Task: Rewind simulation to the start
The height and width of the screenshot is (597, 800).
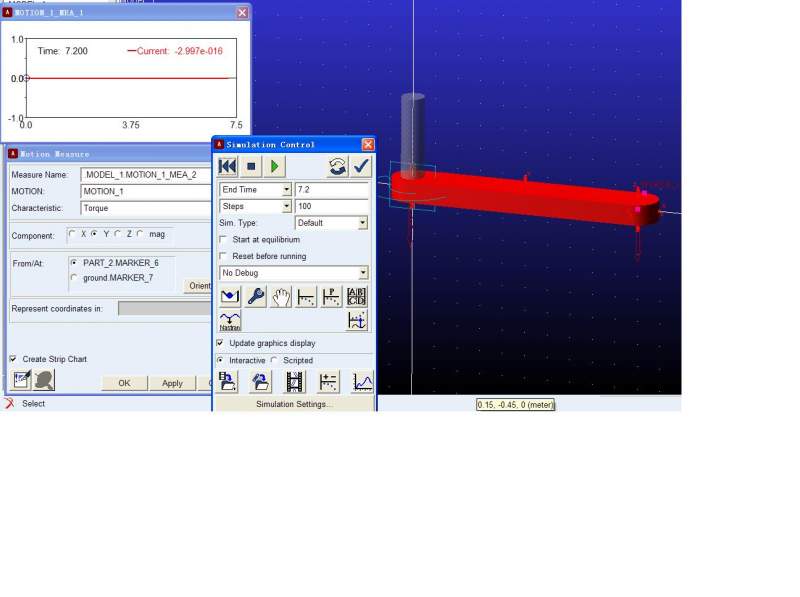Action: (228, 166)
